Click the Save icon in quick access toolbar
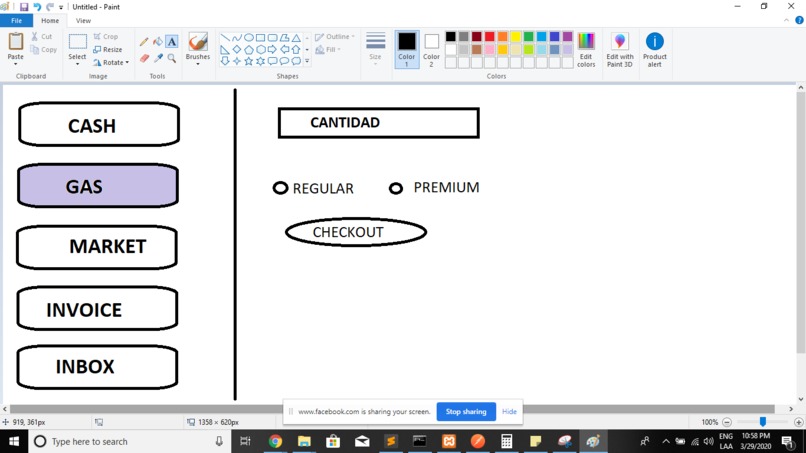806x453 pixels. 24,7
